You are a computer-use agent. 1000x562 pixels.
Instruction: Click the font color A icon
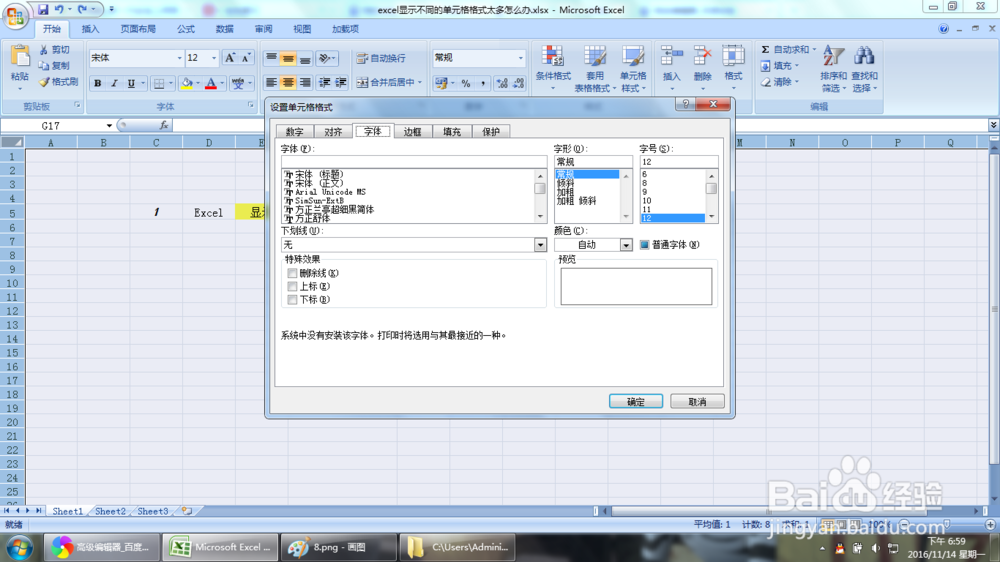point(210,83)
